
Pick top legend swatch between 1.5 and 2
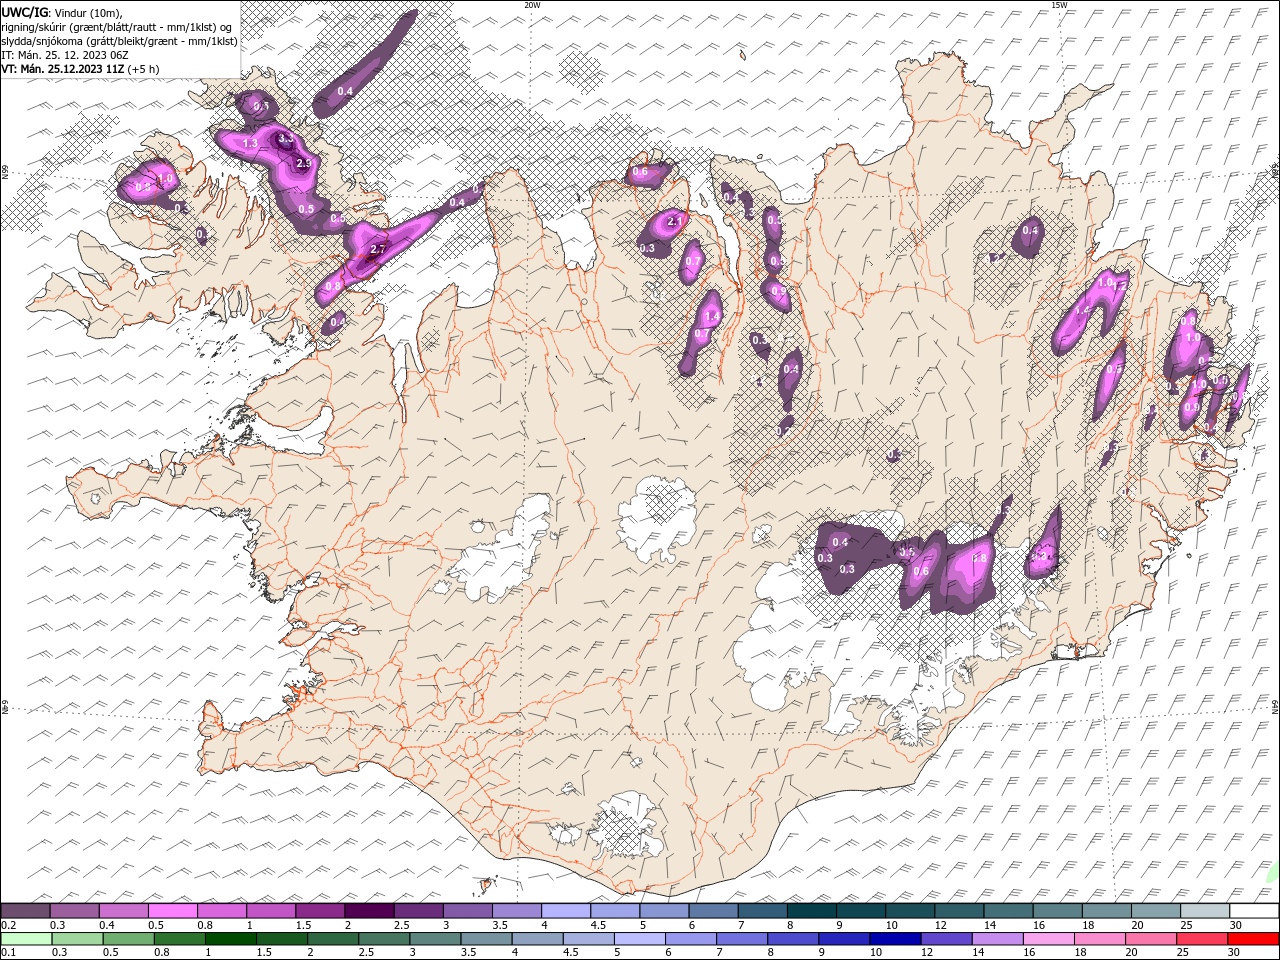(320, 911)
